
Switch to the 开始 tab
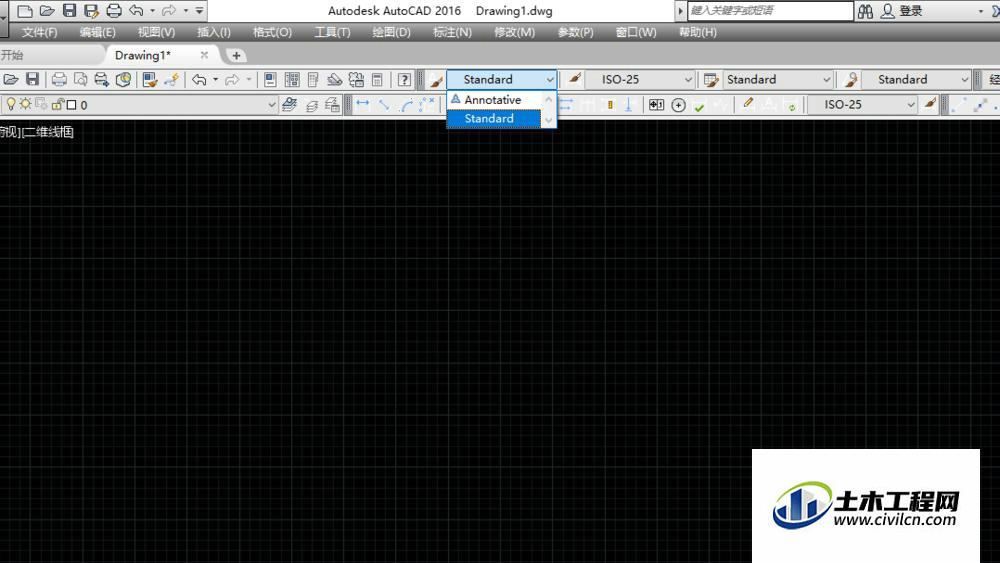pos(13,55)
